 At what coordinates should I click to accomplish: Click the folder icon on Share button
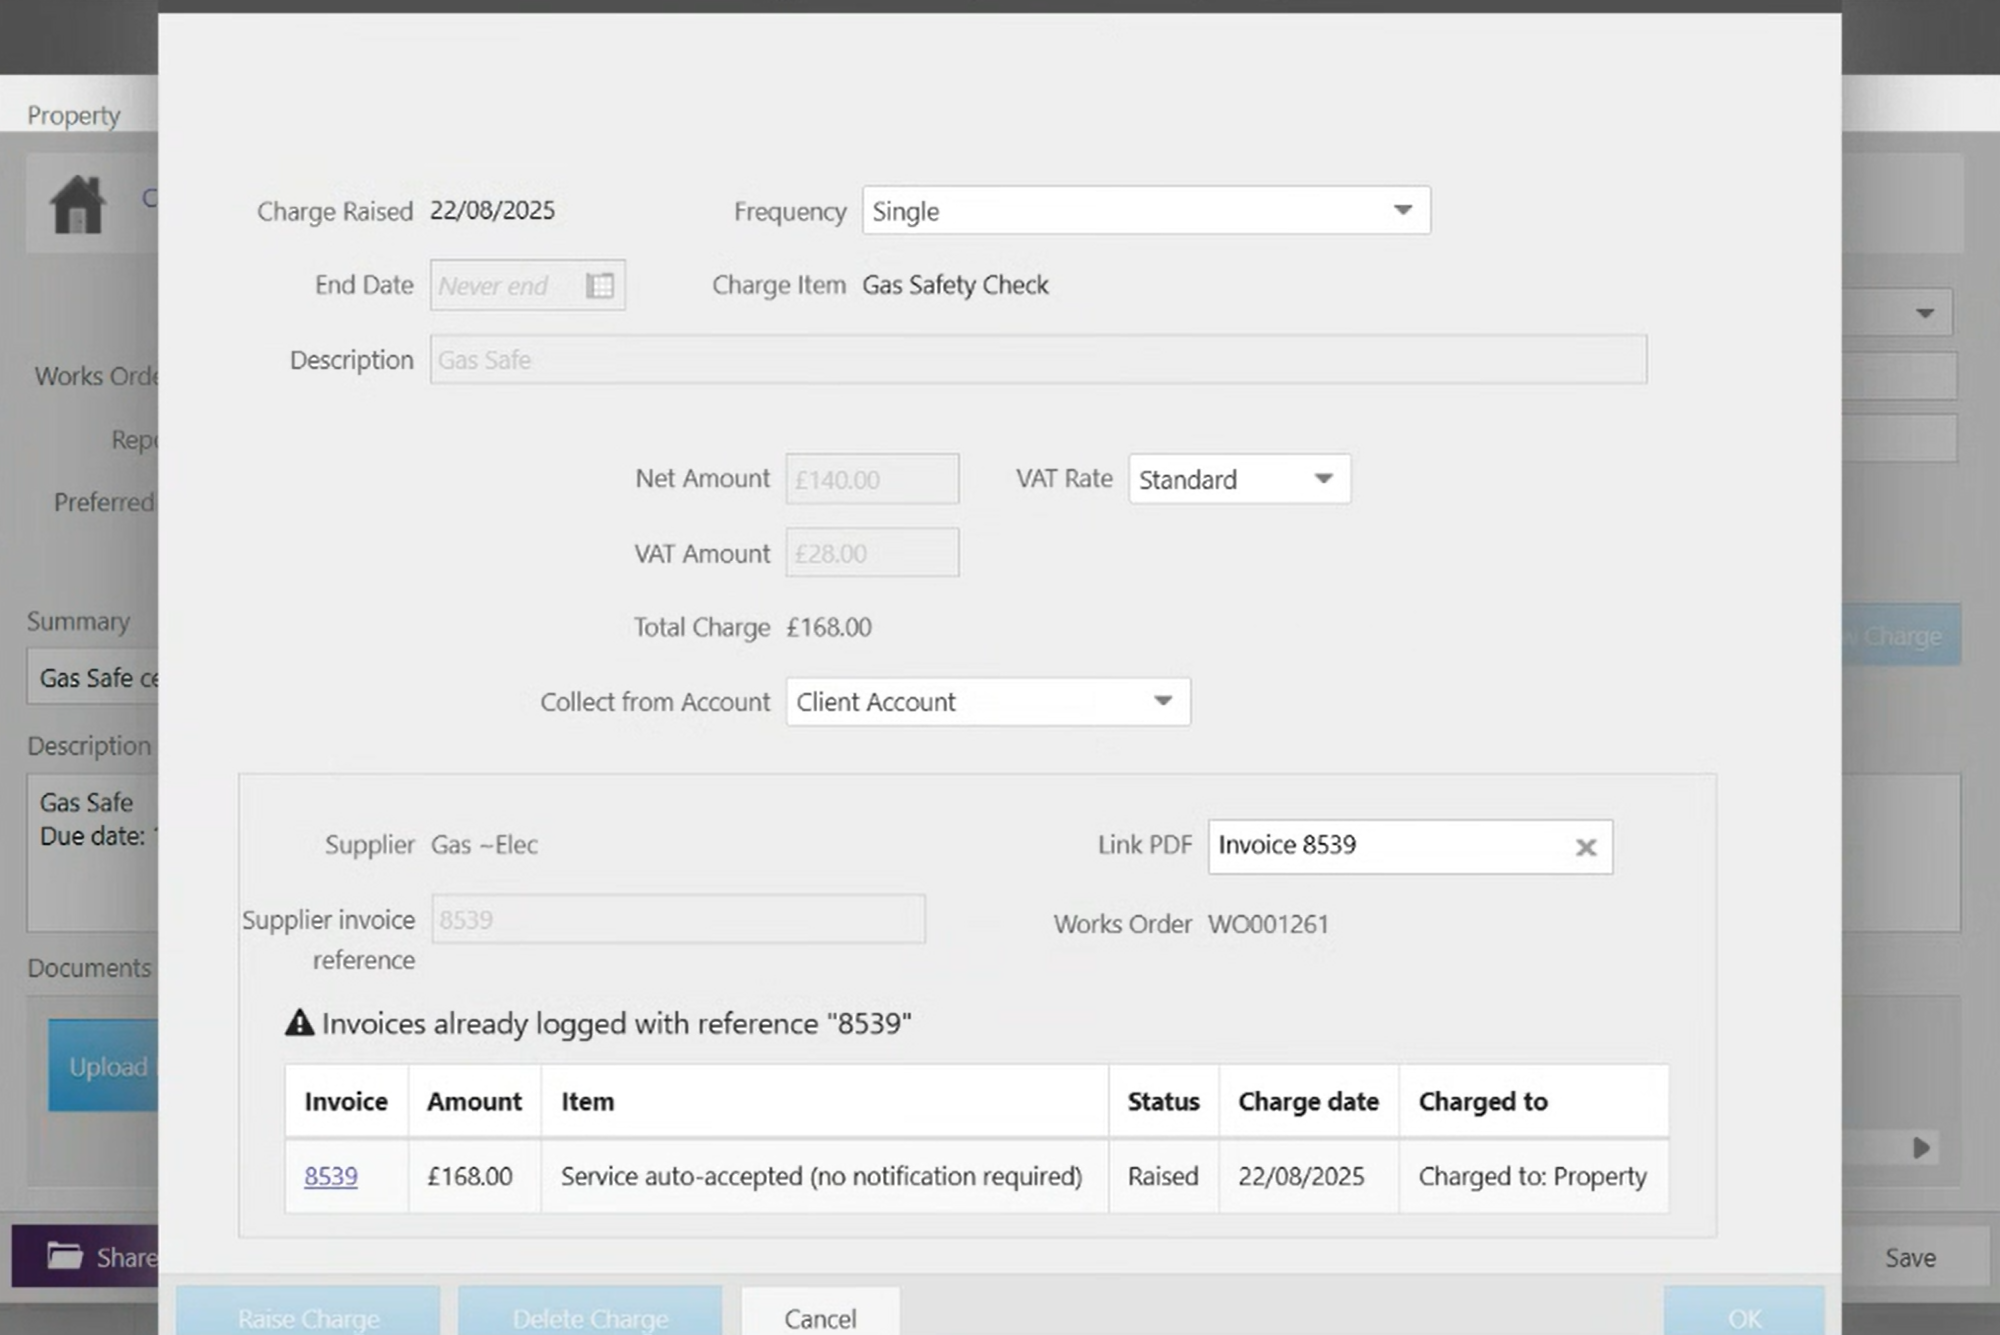65,1256
